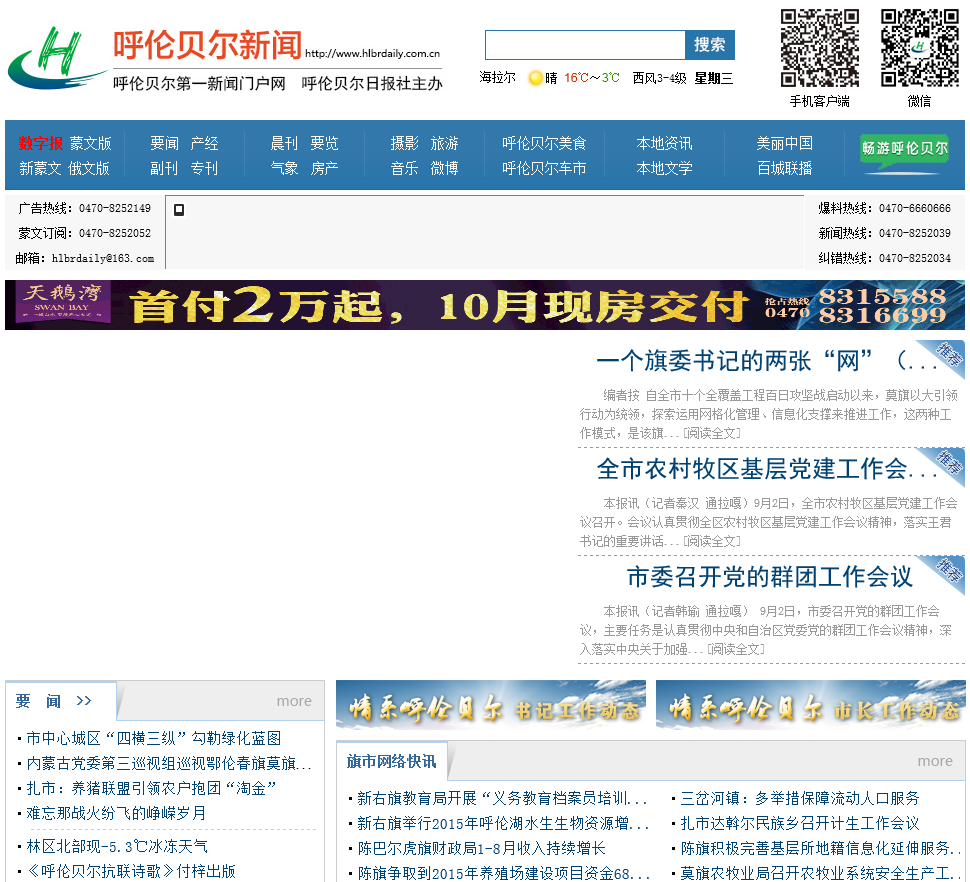Go to the 产经 navigation section
The image size is (970, 882).
click(x=205, y=143)
